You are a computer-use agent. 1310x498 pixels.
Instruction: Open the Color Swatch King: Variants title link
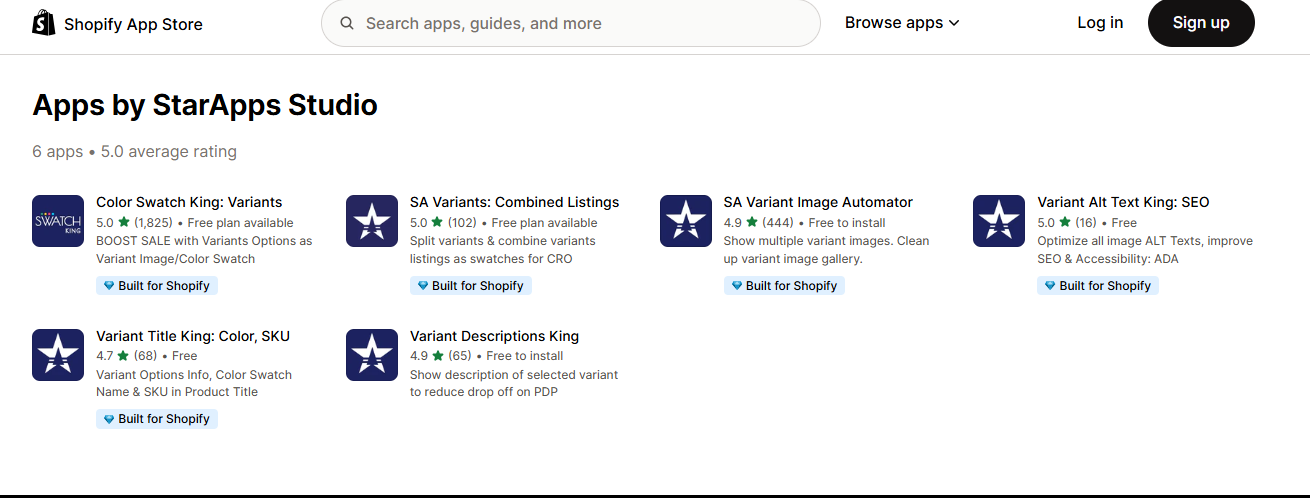[189, 202]
